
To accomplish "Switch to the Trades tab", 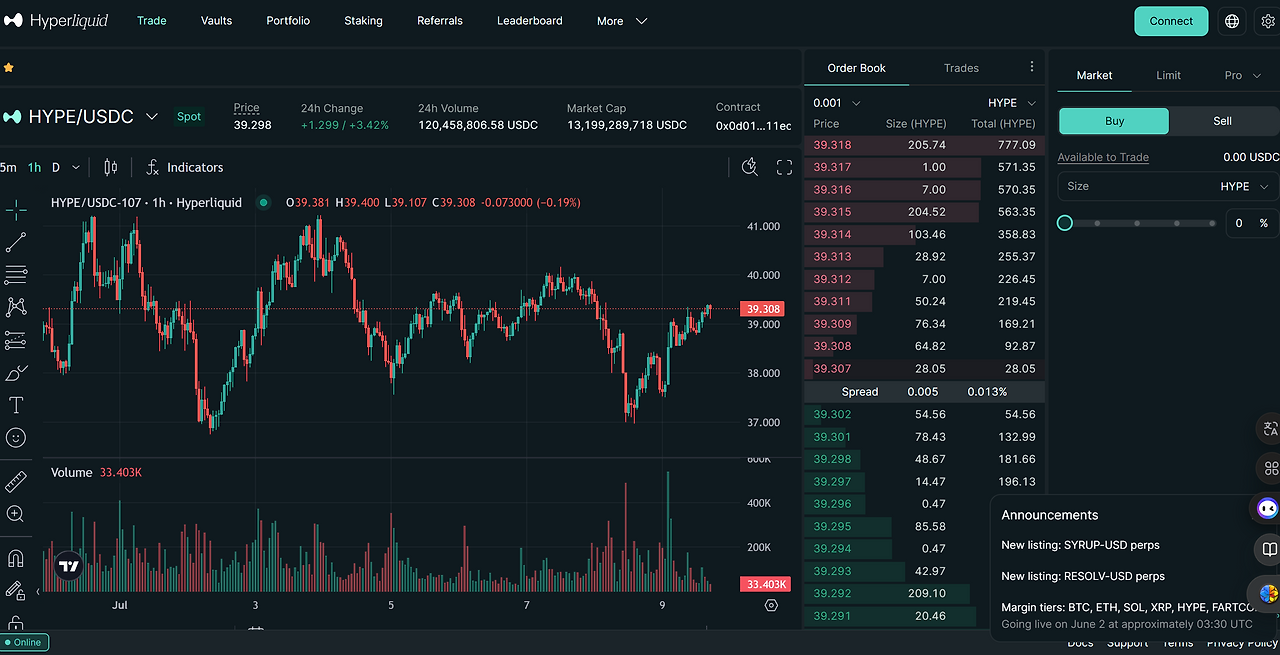I will (961, 68).
